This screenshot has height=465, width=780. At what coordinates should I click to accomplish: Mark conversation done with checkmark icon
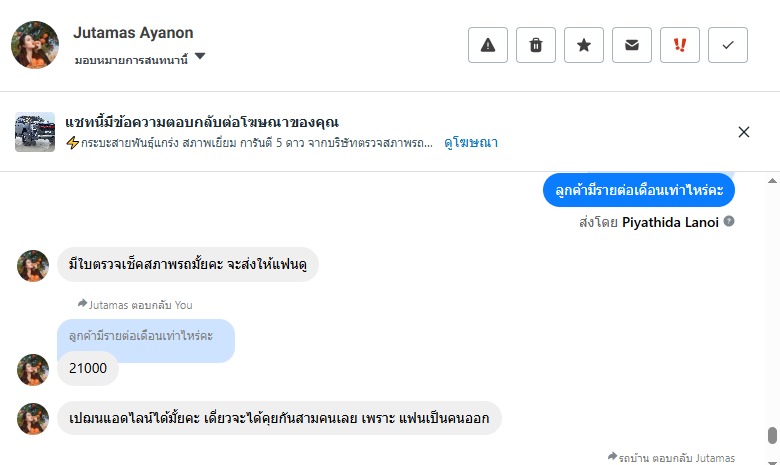click(728, 45)
